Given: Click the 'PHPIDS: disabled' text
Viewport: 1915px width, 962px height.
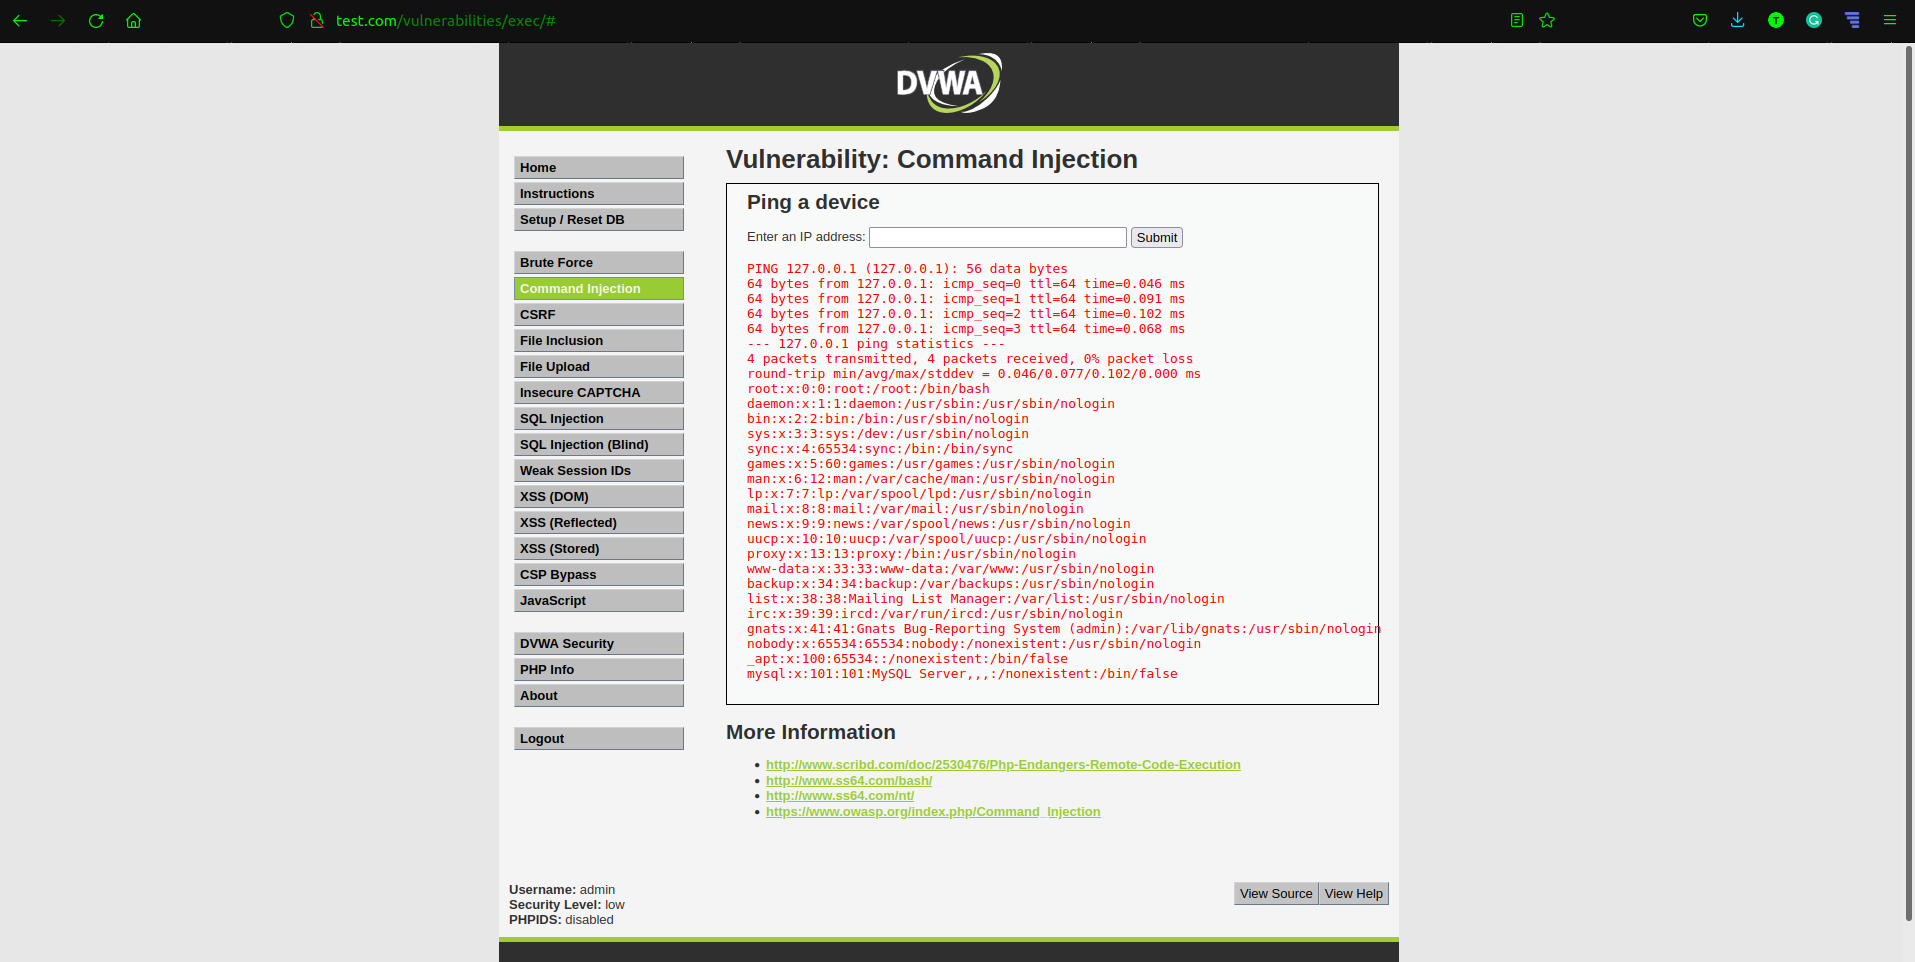Looking at the screenshot, I should pyautogui.click(x=561, y=920).
